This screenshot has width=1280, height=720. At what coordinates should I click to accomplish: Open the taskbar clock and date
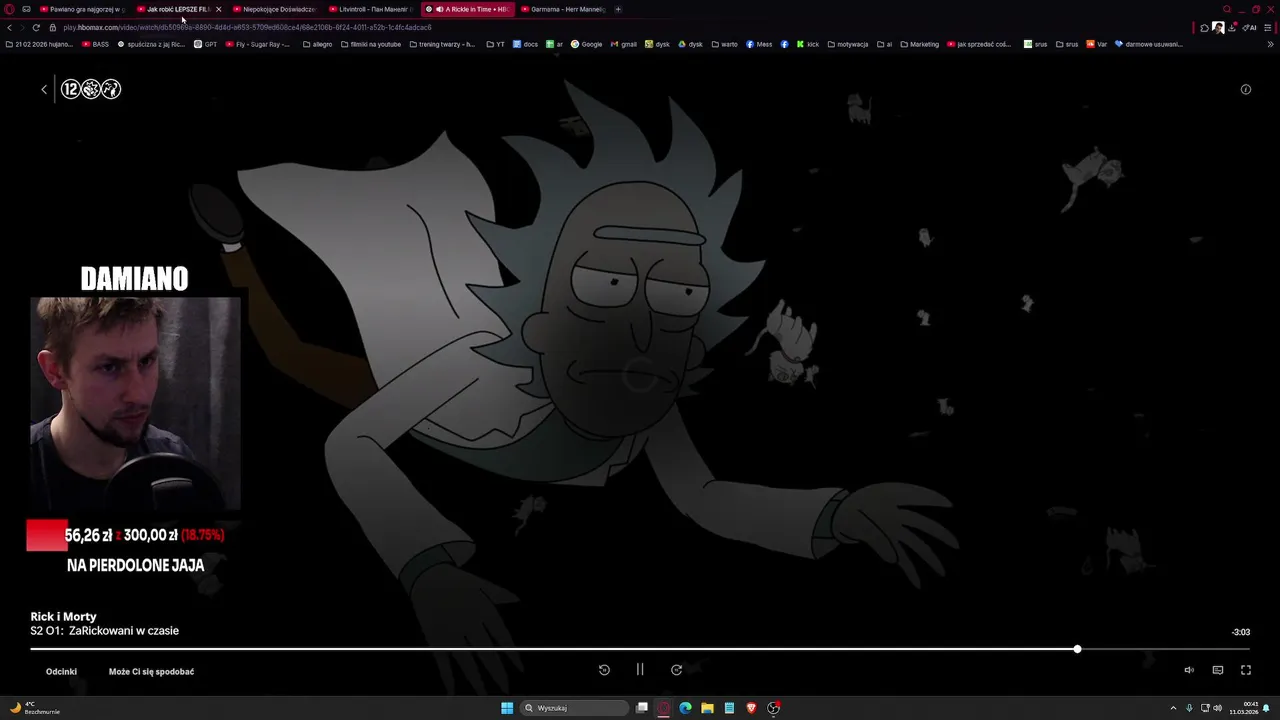1244,708
